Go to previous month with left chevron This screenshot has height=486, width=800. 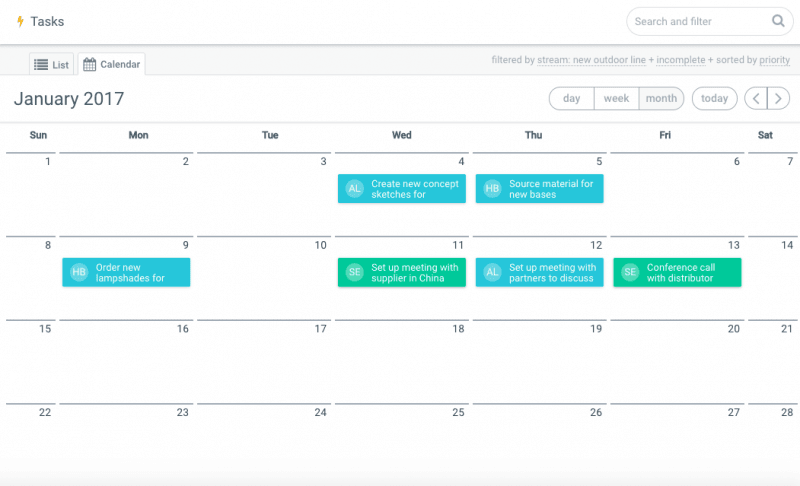click(x=756, y=98)
